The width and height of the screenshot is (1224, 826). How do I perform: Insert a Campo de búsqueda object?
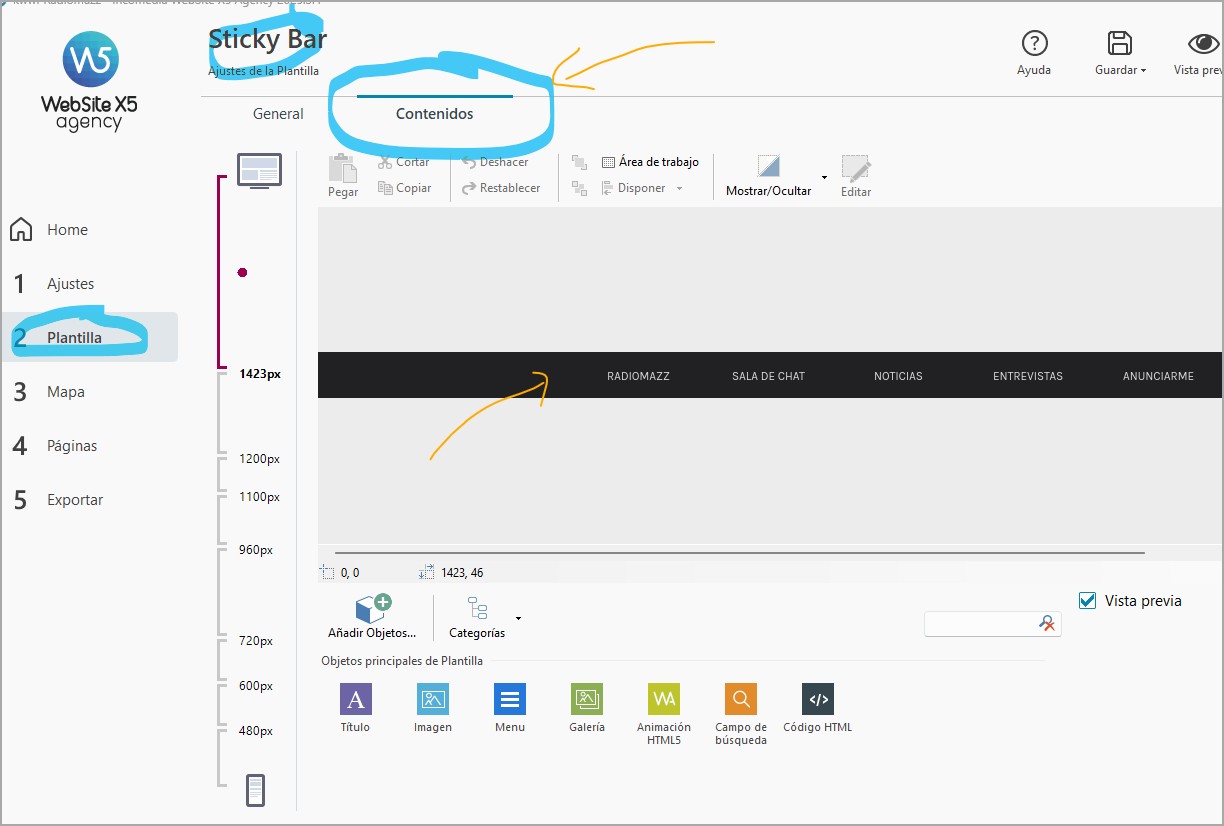point(740,700)
